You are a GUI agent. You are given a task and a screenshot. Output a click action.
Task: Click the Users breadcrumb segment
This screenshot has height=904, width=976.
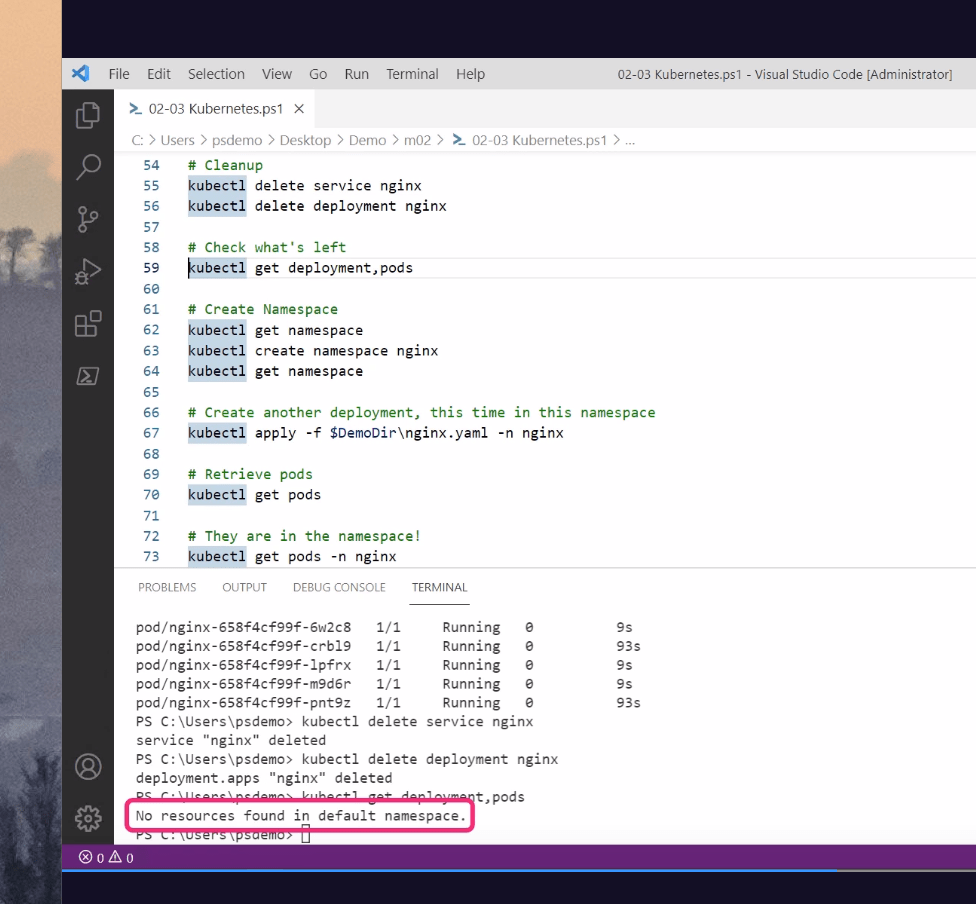pos(177,140)
